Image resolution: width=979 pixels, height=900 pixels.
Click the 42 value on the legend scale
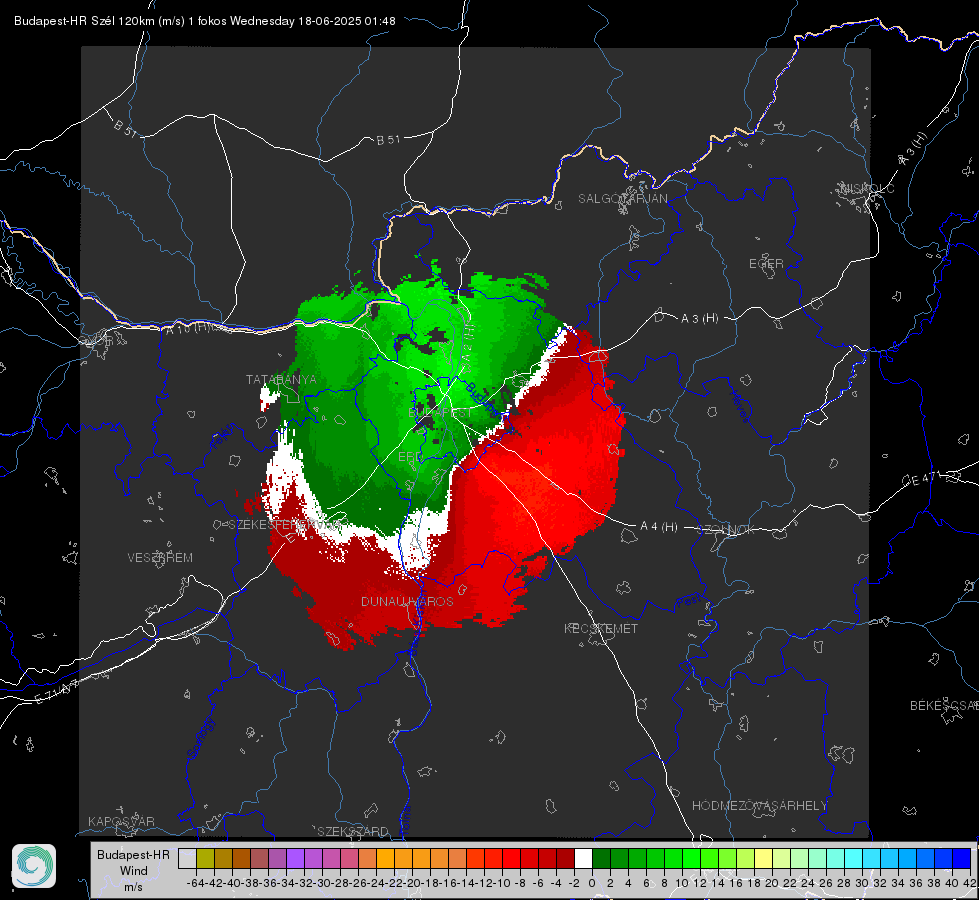tap(970, 883)
